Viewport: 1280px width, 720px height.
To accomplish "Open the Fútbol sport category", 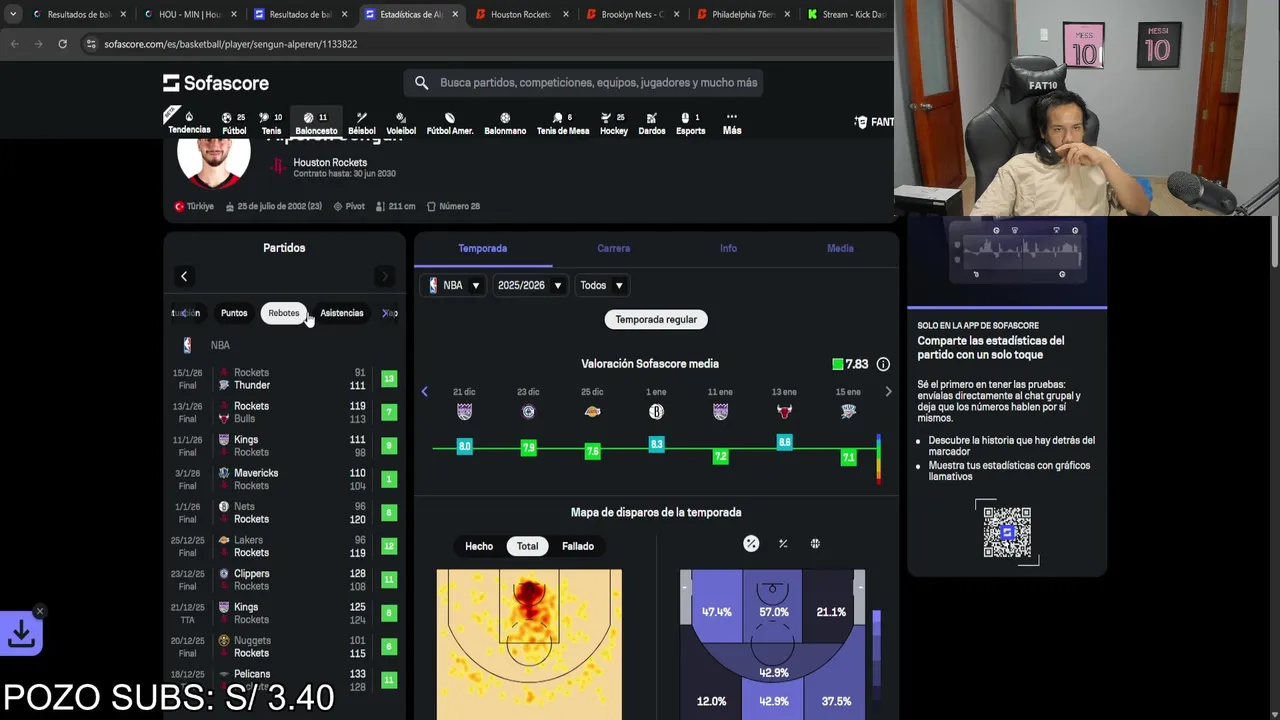I will tap(234, 123).
